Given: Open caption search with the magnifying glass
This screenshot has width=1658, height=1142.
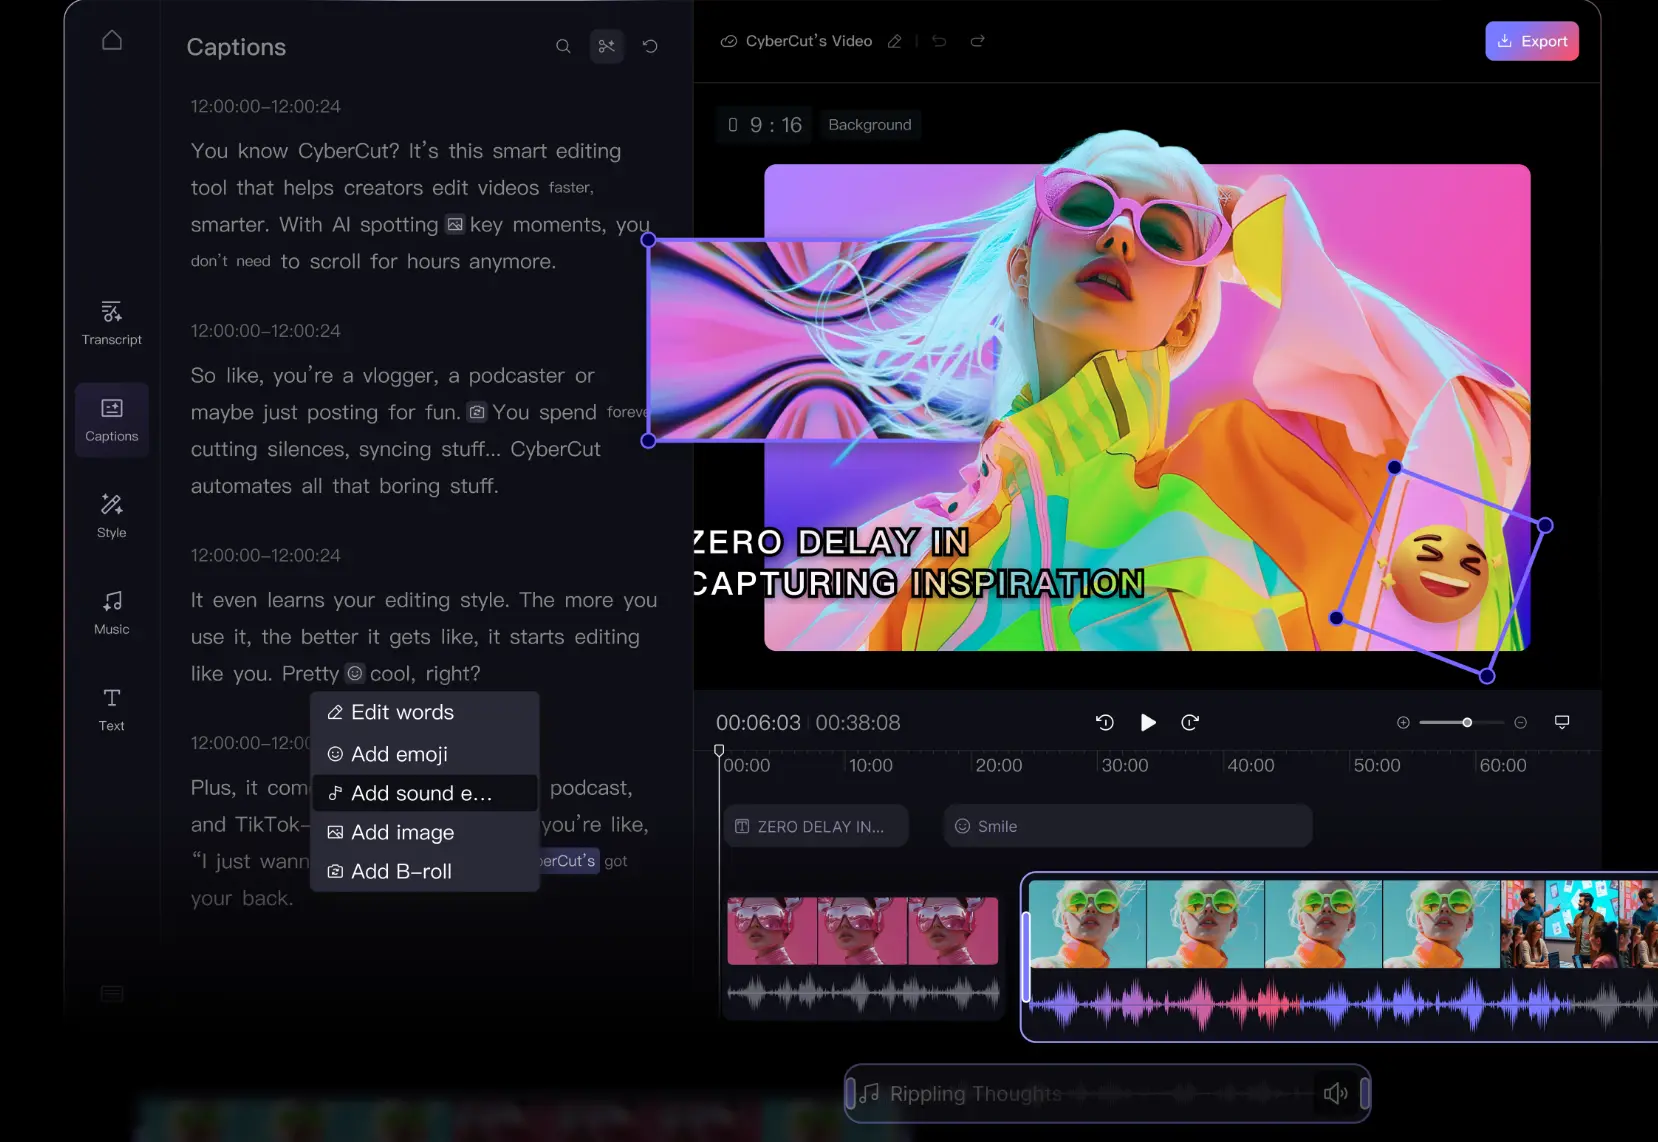Looking at the screenshot, I should point(563,46).
